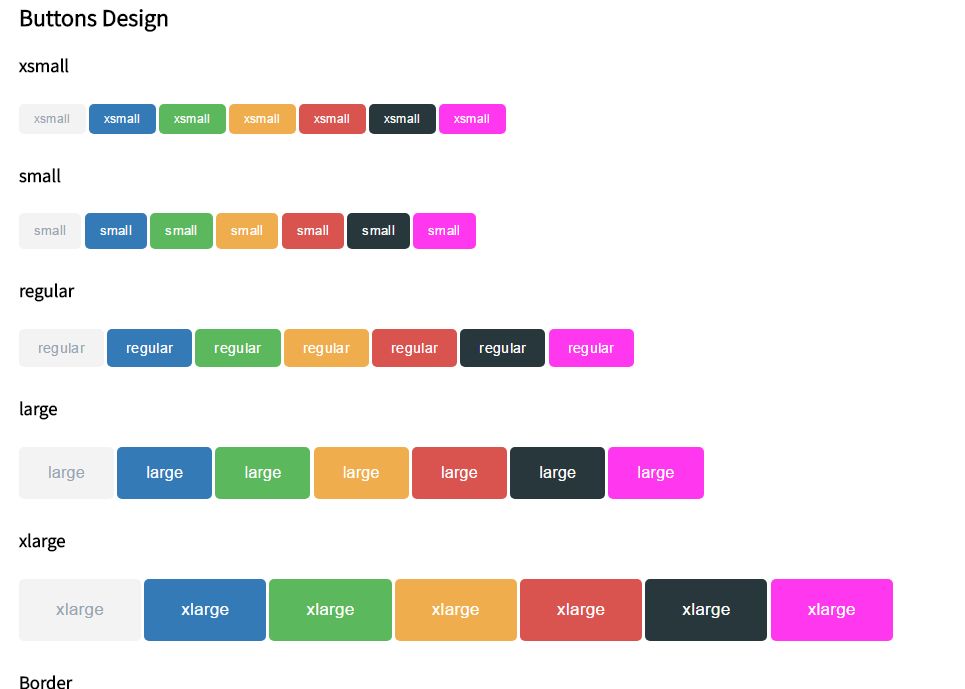Select the dark small button
This screenshot has height=689, width=965.
[x=378, y=231]
